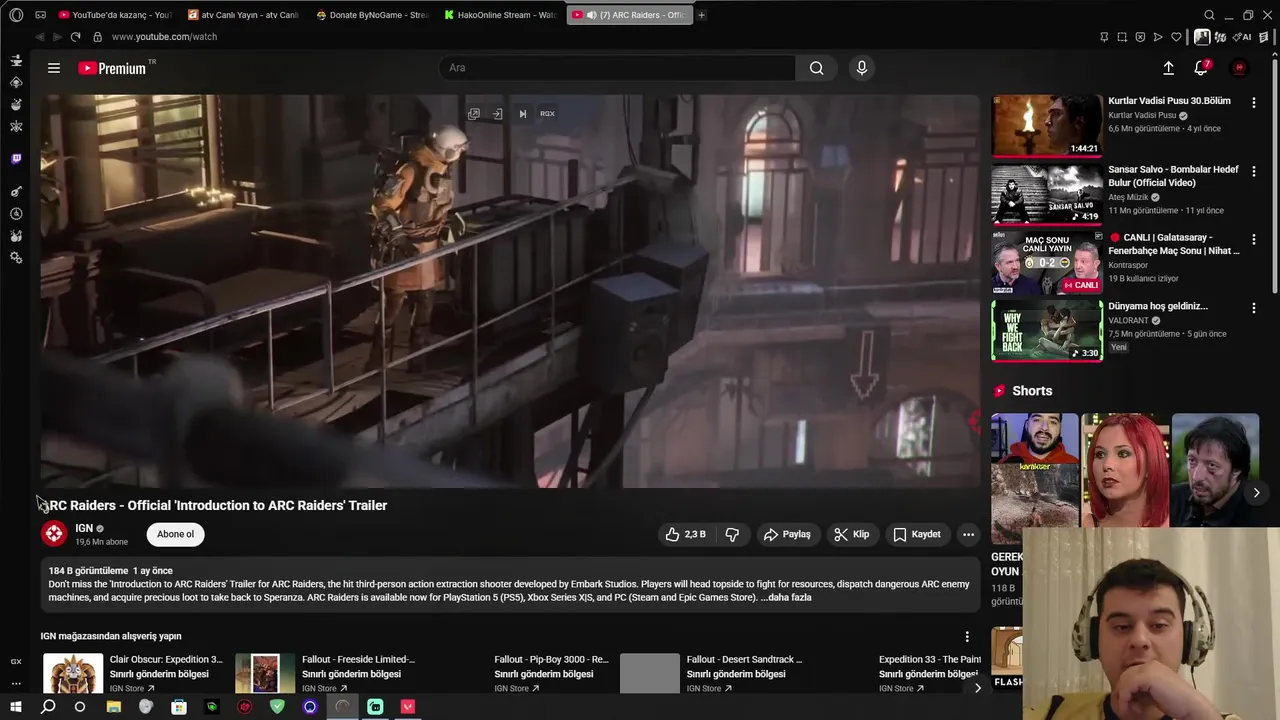
Task: Open the YouTube account avatar menu
Action: pyautogui.click(x=1239, y=68)
